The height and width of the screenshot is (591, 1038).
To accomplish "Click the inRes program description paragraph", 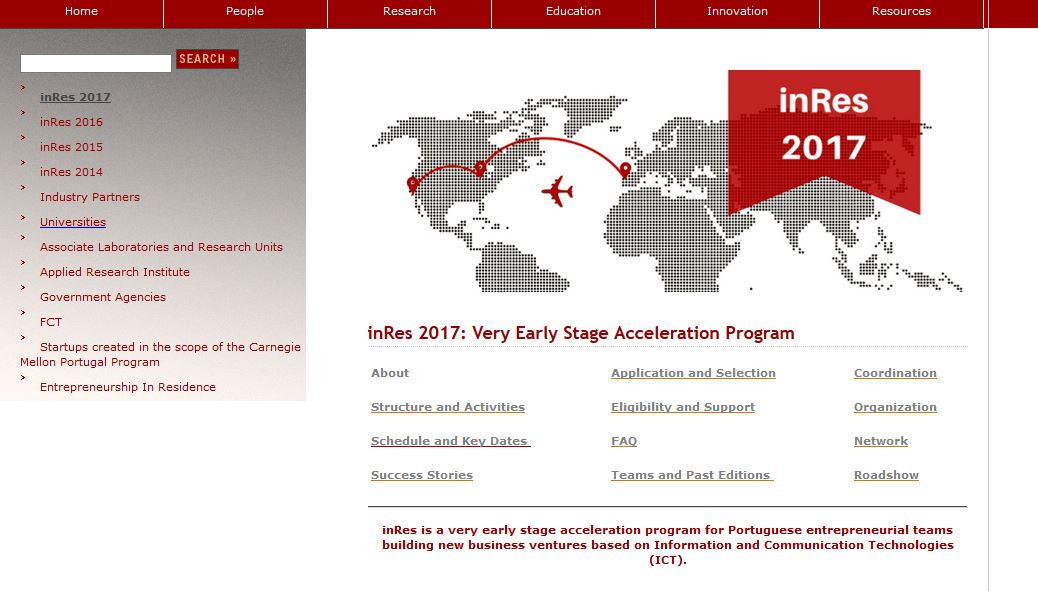I will [x=667, y=545].
